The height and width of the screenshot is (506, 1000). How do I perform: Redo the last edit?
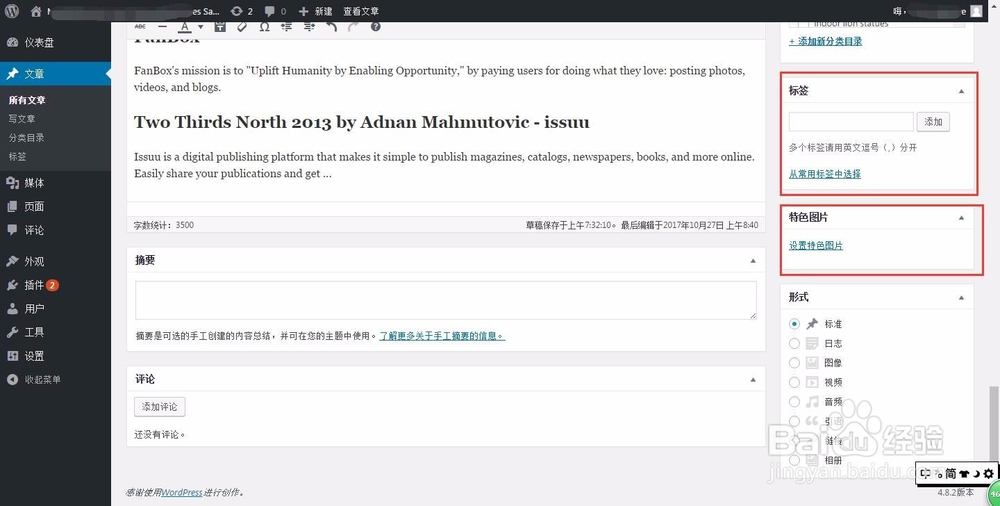point(353,27)
